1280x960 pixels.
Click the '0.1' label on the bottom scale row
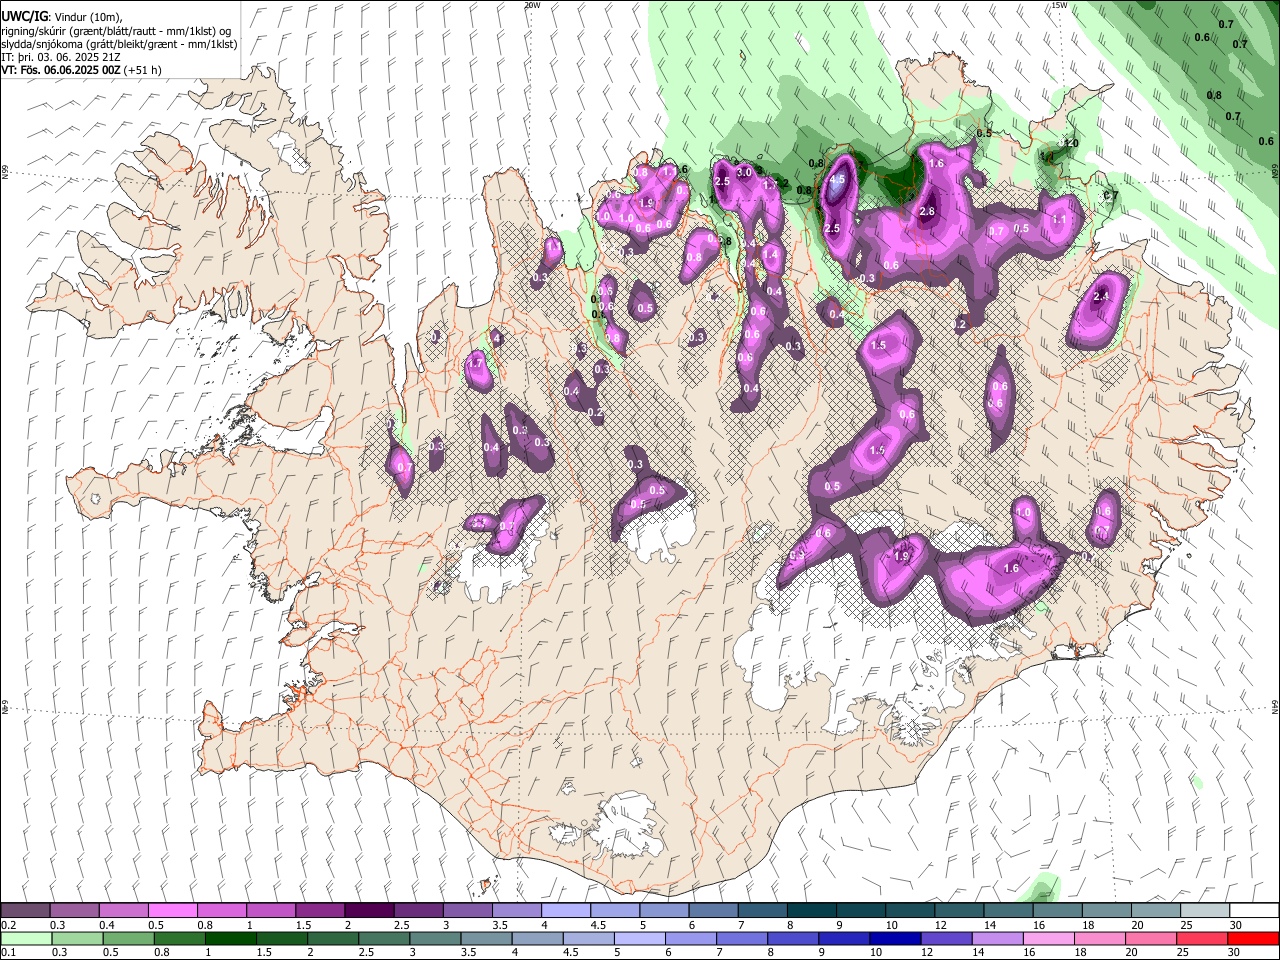[x=9, y=952]
